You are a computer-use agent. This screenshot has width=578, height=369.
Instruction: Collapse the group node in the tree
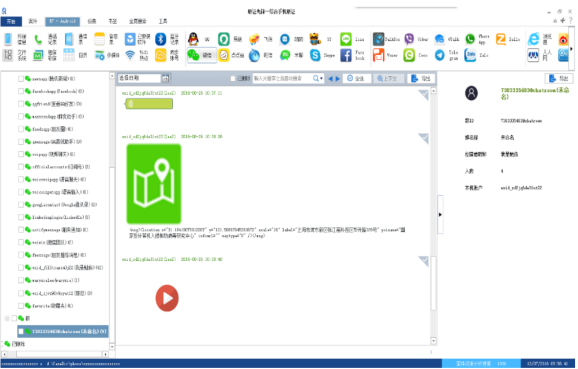pos(7,318)
